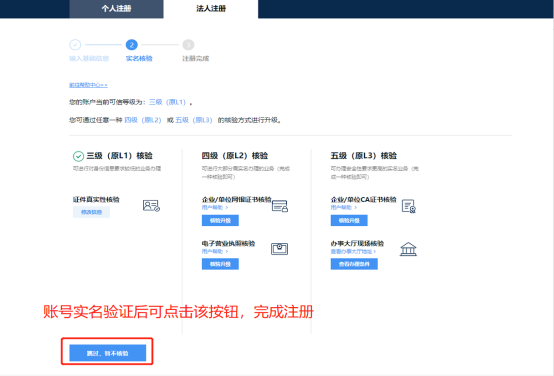
Task: Click step 3 circle 注册完成
Action: (x=188, y=45)
